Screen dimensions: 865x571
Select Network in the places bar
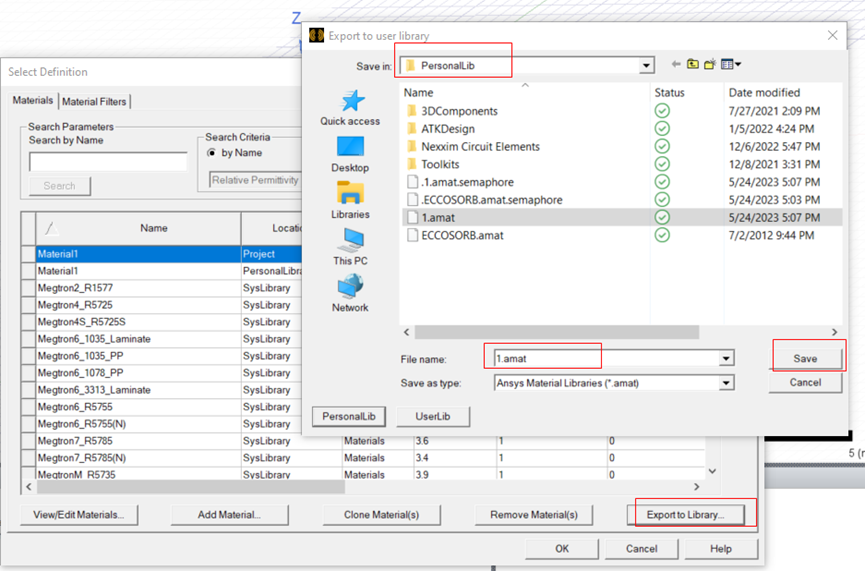[x=350, y=293]
